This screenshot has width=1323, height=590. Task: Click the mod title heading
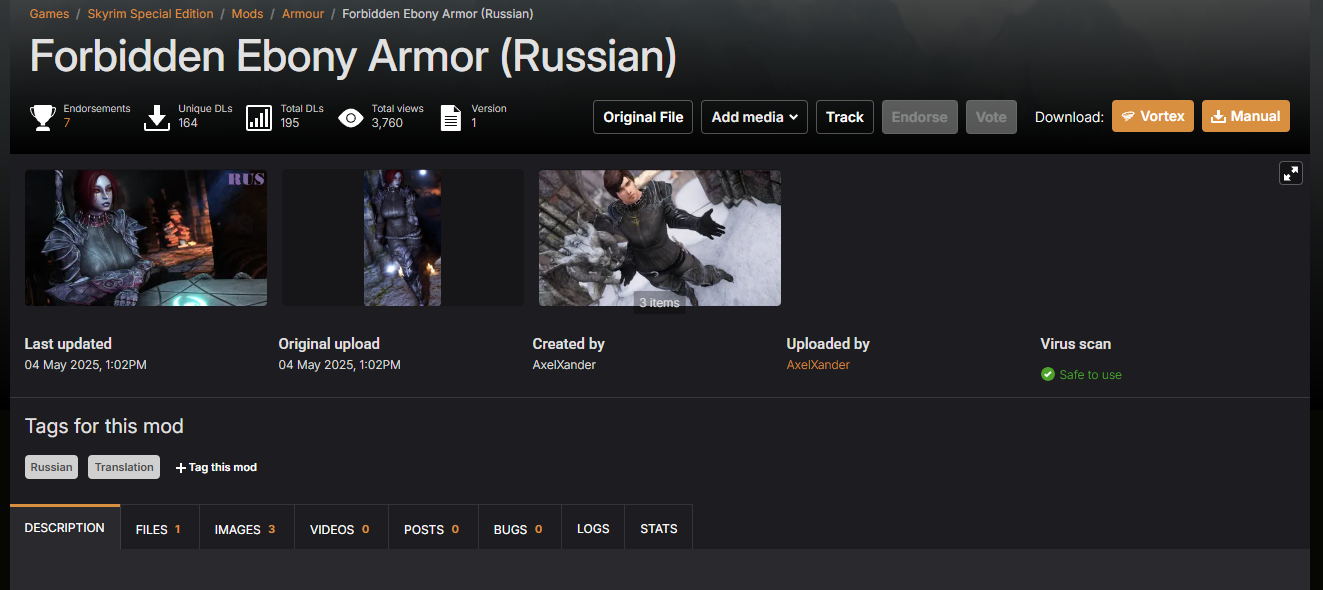[x=353, y=57]
